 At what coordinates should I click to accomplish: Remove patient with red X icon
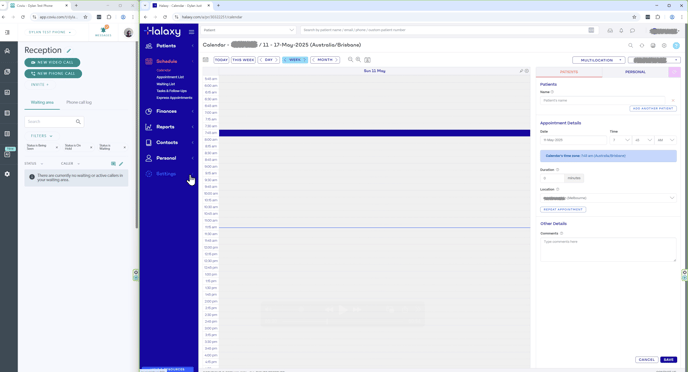(x=673, y=100)
